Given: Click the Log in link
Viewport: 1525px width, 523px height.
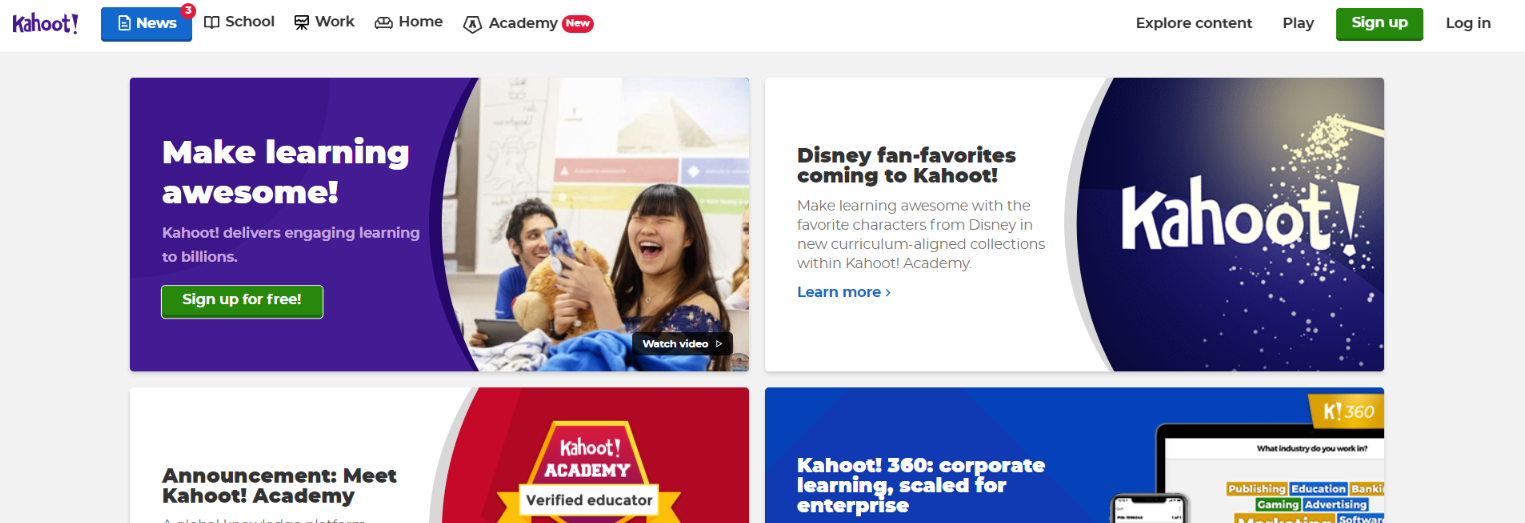Looking at the screenshot, I should (x=1468, y=23).
